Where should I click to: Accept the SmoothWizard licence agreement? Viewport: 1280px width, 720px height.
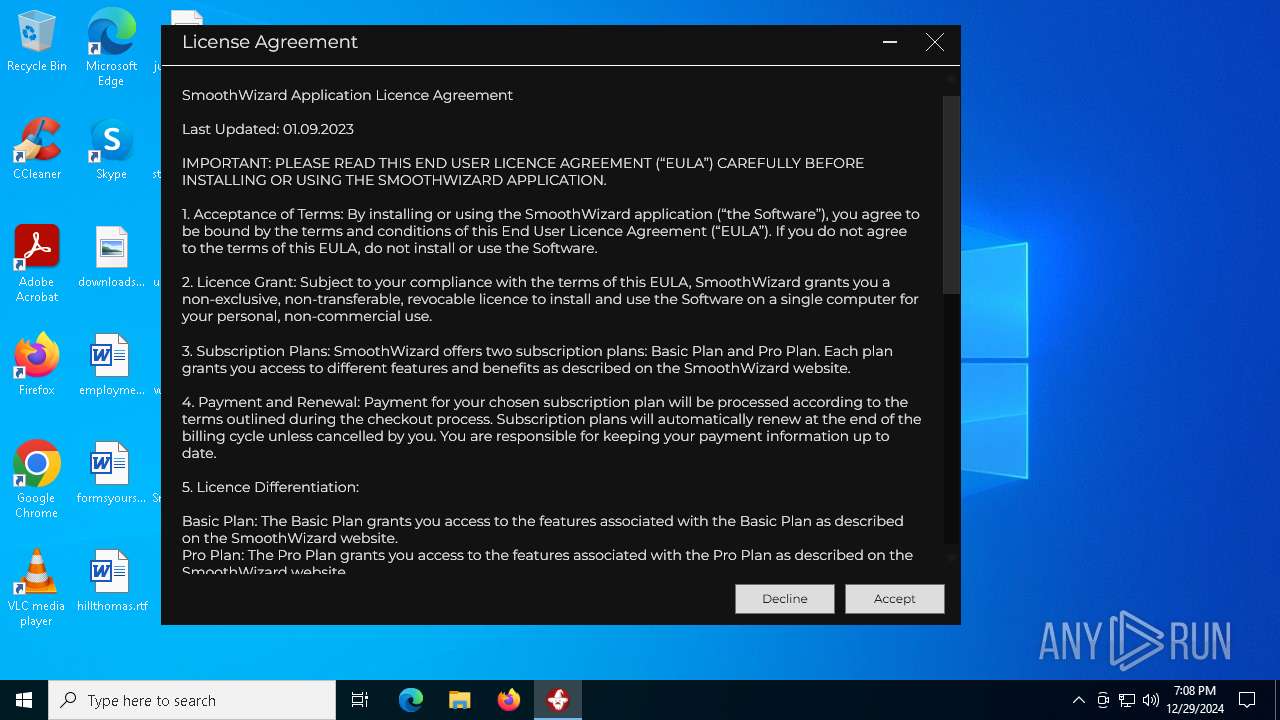click(894, 598)
